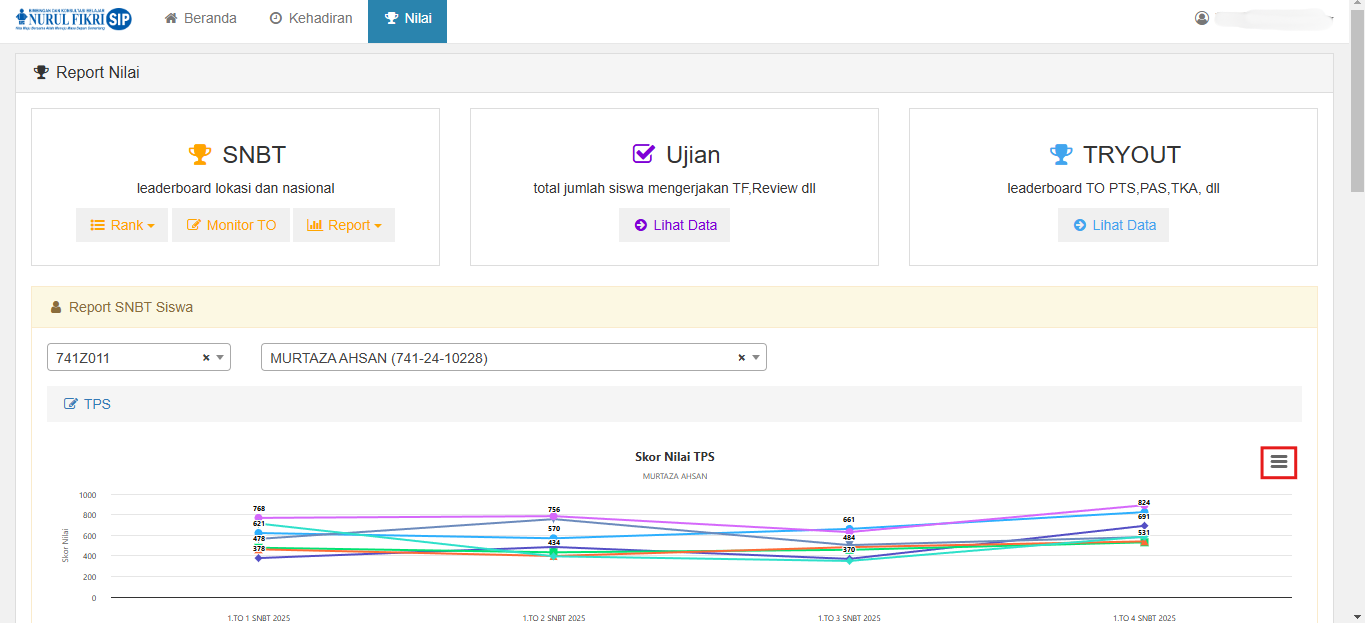Open the Rank dropdown button
The height and width of the screenshot is (623, 1365).
[122, 225]
